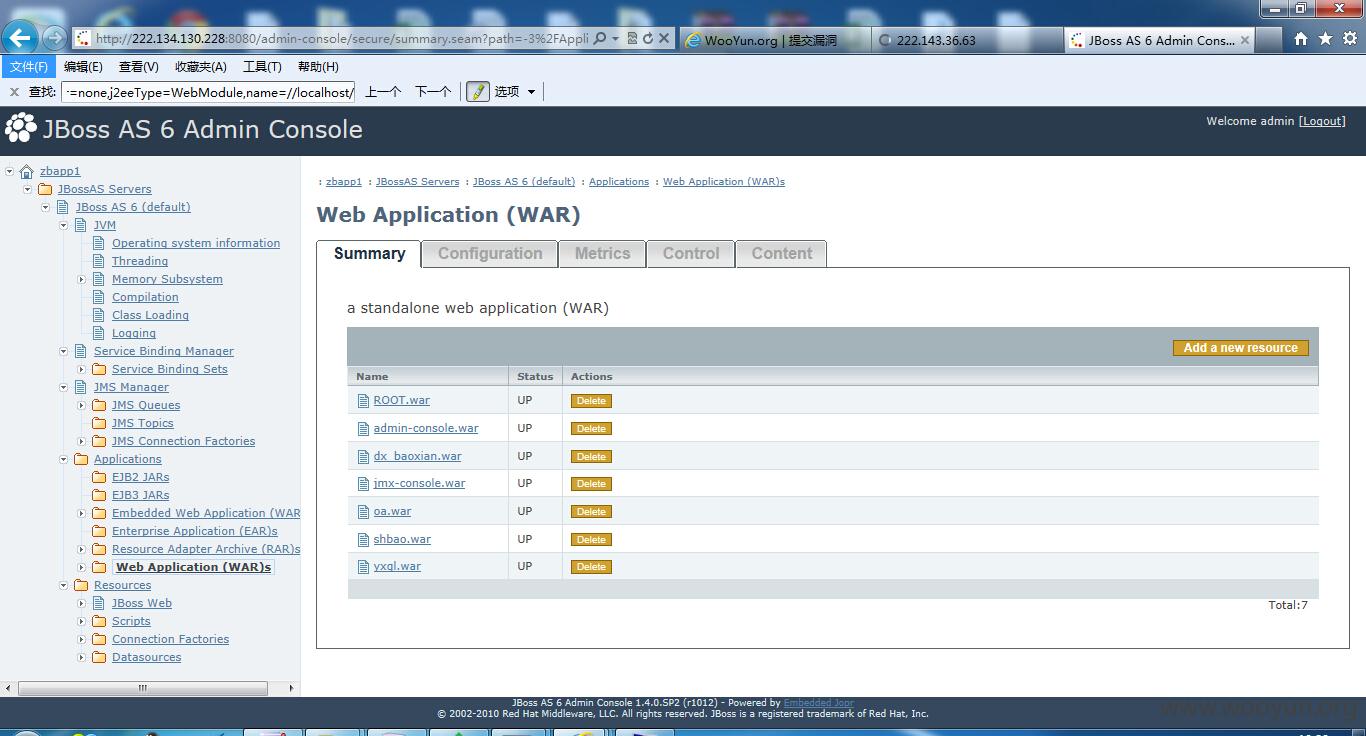This screenshot has height=736, width=1366.
Task: Open the 工具(T) menu
Action: click(x=262, y=67)
